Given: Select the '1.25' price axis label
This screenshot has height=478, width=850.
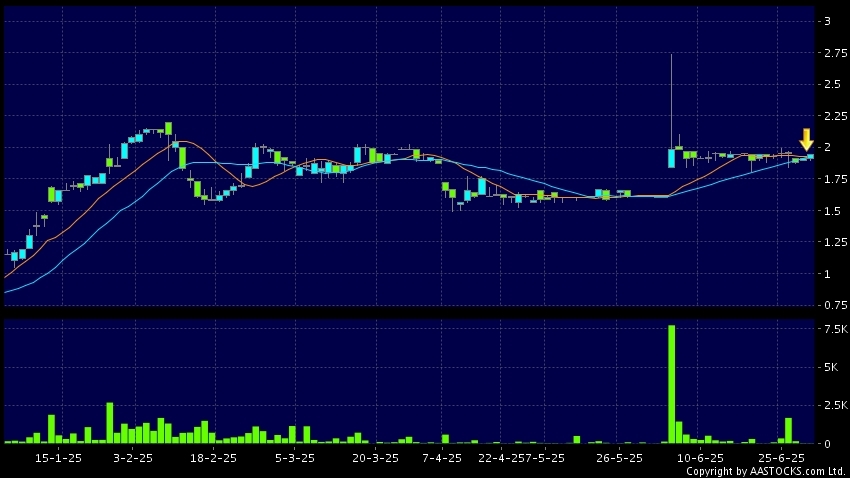Looking at the screenshot, I should click(x=835, y=242).
